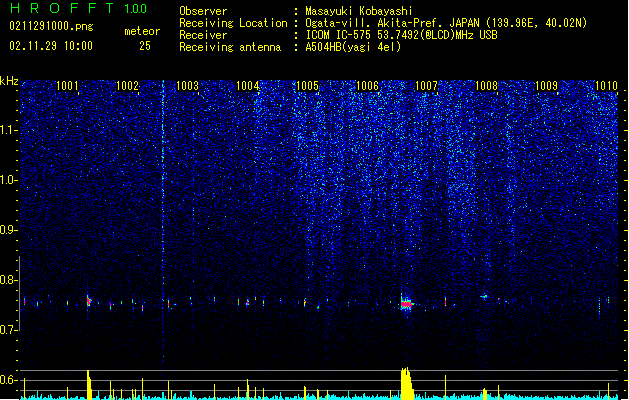Click the 1001 time marker

(67, 85)
